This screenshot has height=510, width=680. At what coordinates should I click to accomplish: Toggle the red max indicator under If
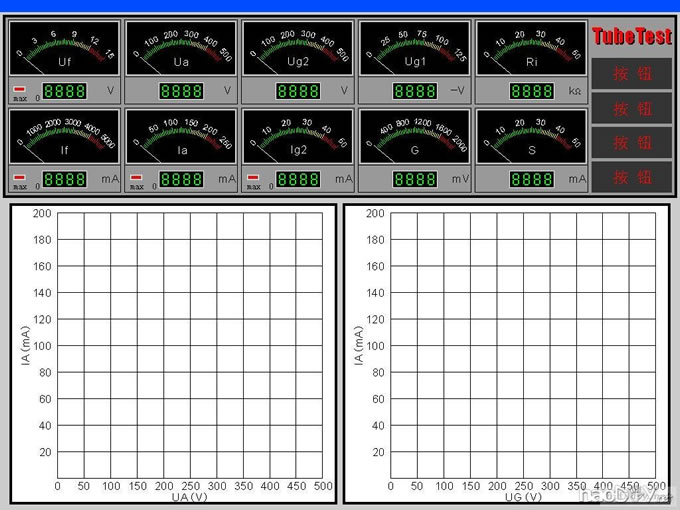[20, 178]
